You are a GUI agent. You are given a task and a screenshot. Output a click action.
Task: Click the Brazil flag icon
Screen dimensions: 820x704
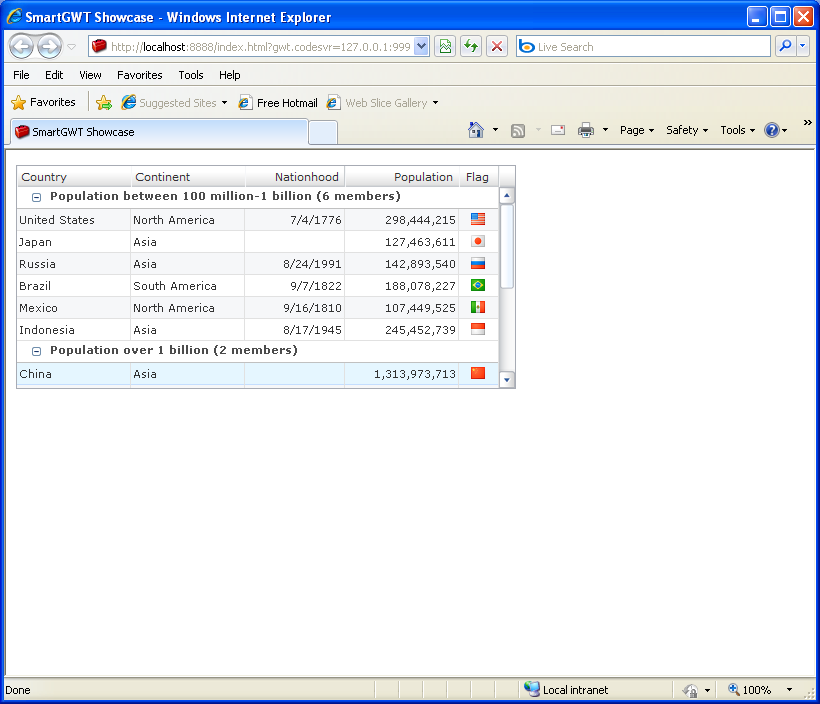point(478,285)
